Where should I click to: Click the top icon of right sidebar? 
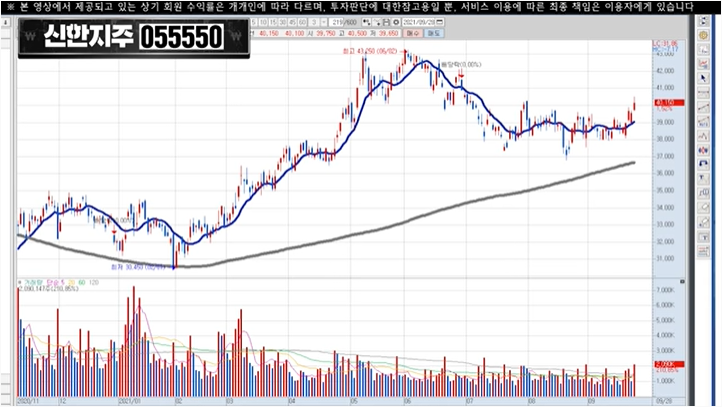click(703, 21)
